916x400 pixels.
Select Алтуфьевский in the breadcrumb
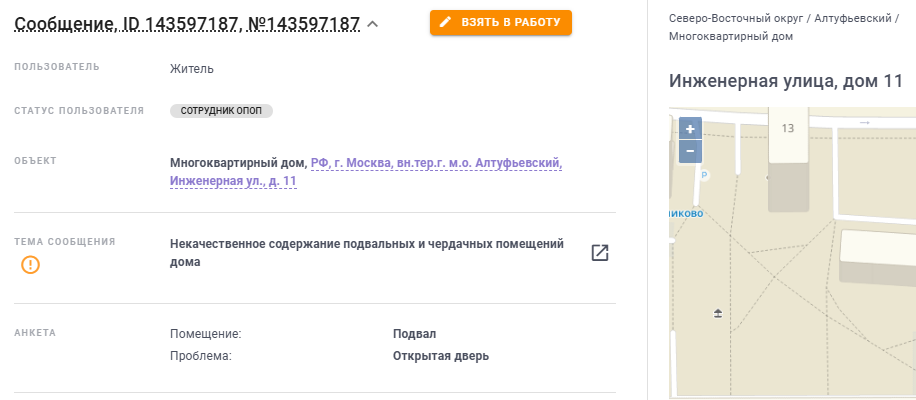tap(853, 19)
